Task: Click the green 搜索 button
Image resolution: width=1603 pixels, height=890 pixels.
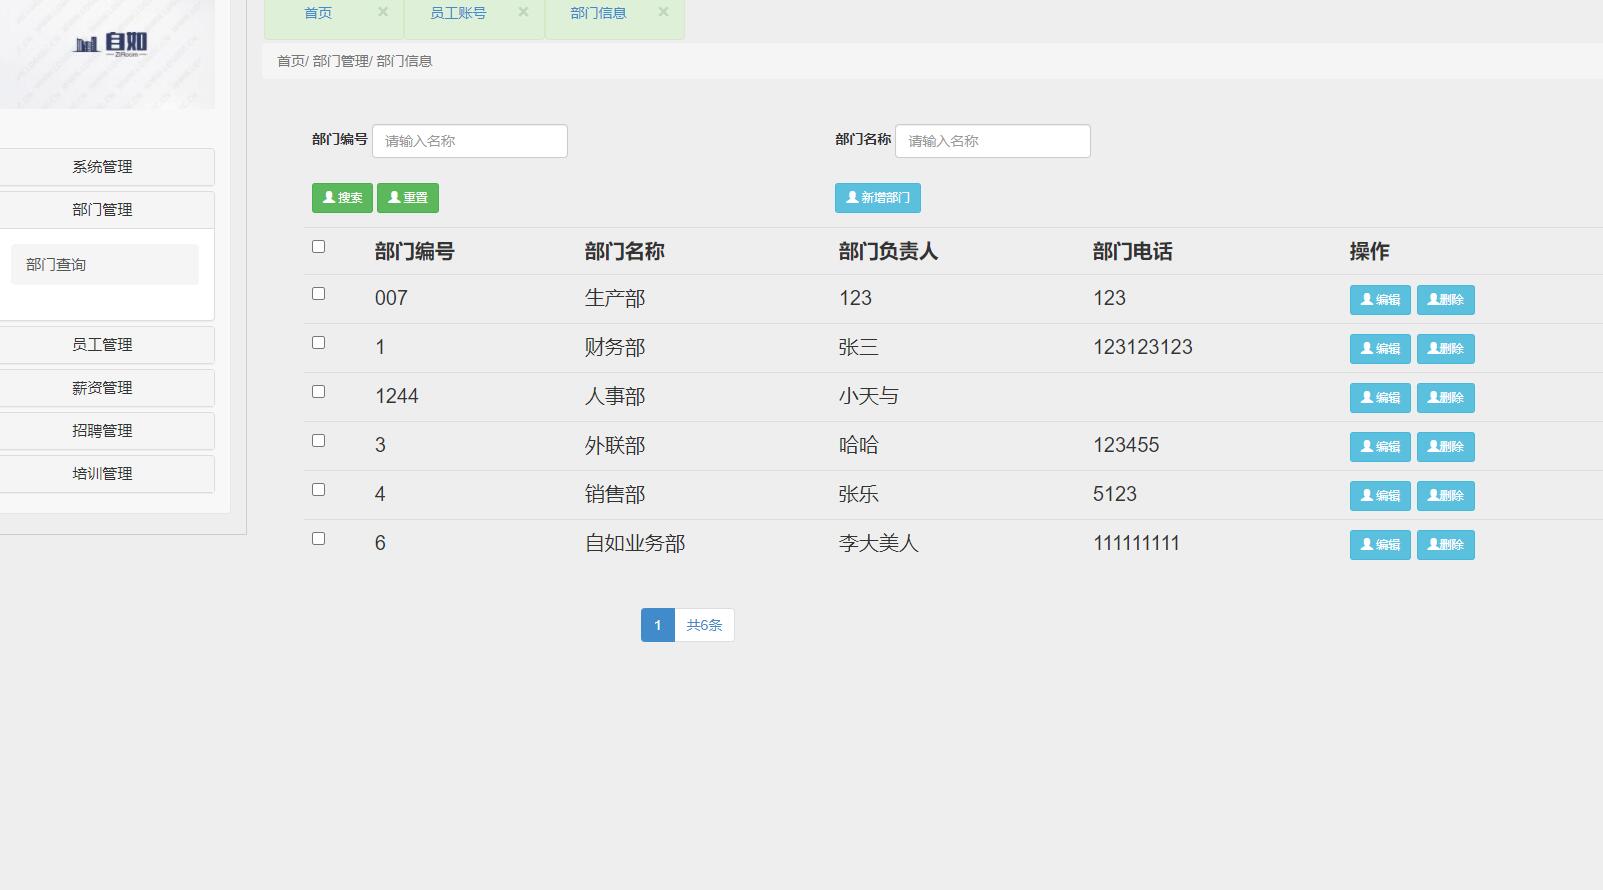Action: tap(342, 198)
